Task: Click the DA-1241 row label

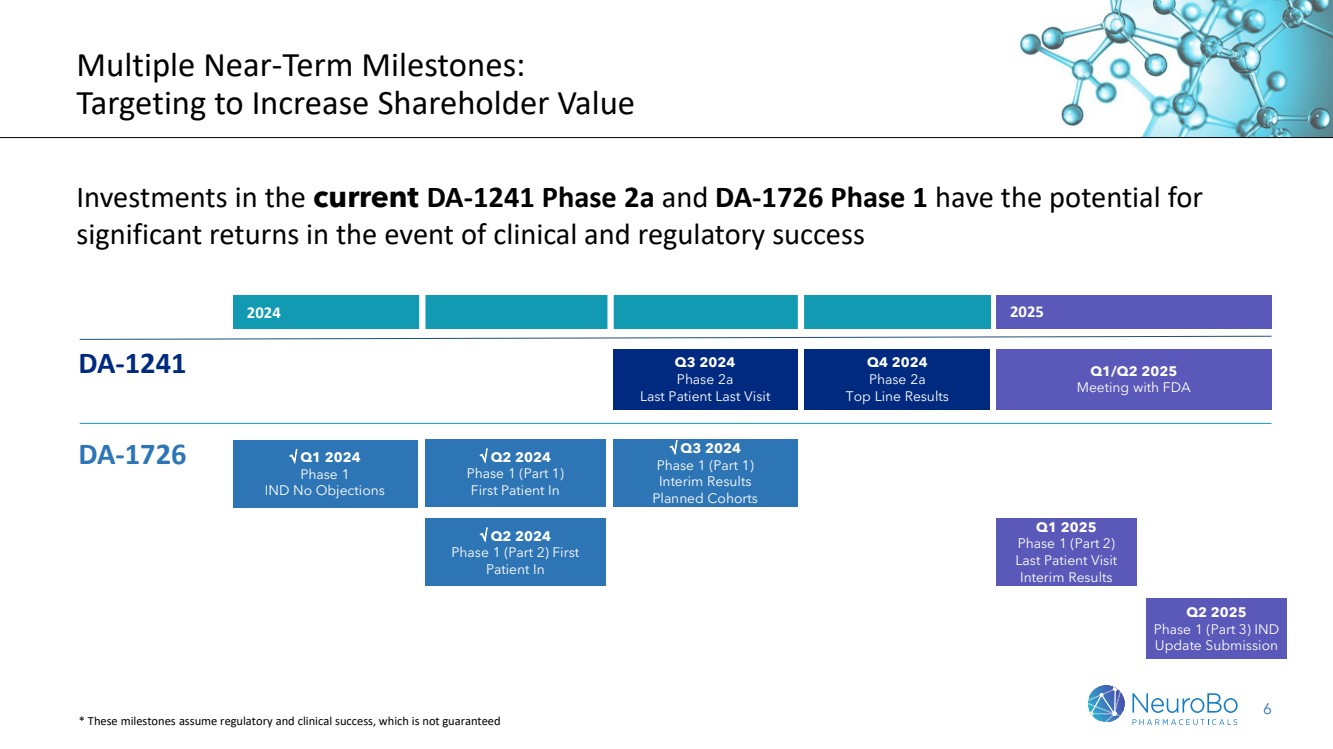Action: pos(132,364)
